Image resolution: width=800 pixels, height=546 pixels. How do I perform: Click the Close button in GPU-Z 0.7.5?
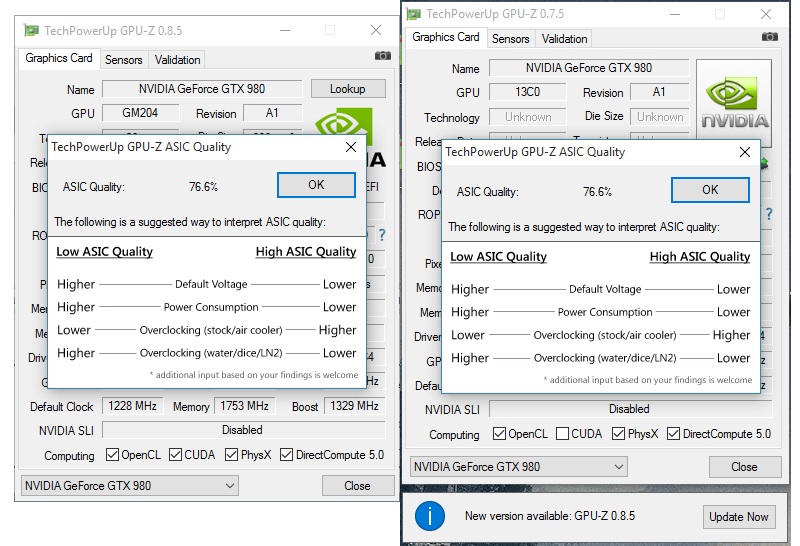(x=745, y=466)
